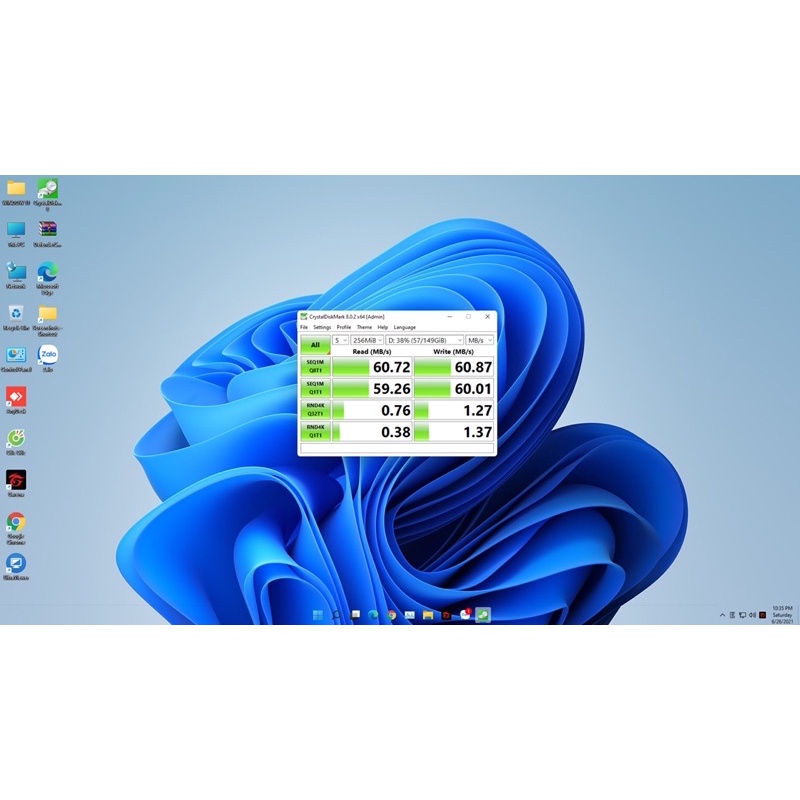
Task: Open the Zalo desktop shortcut
Action: (x=47, y=355)
